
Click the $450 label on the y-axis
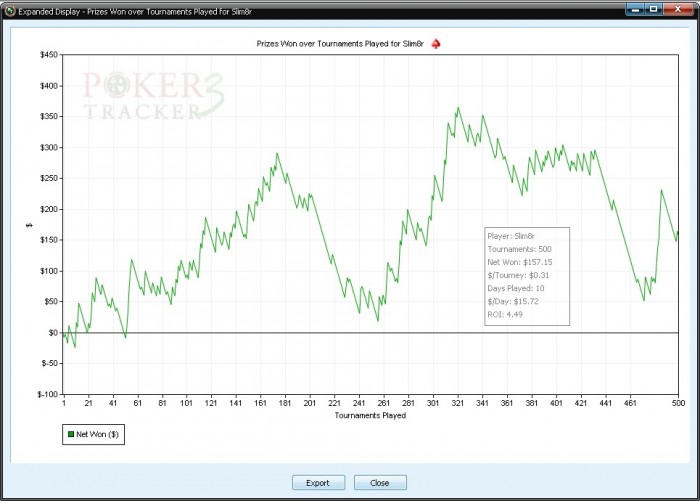[49, 55]
